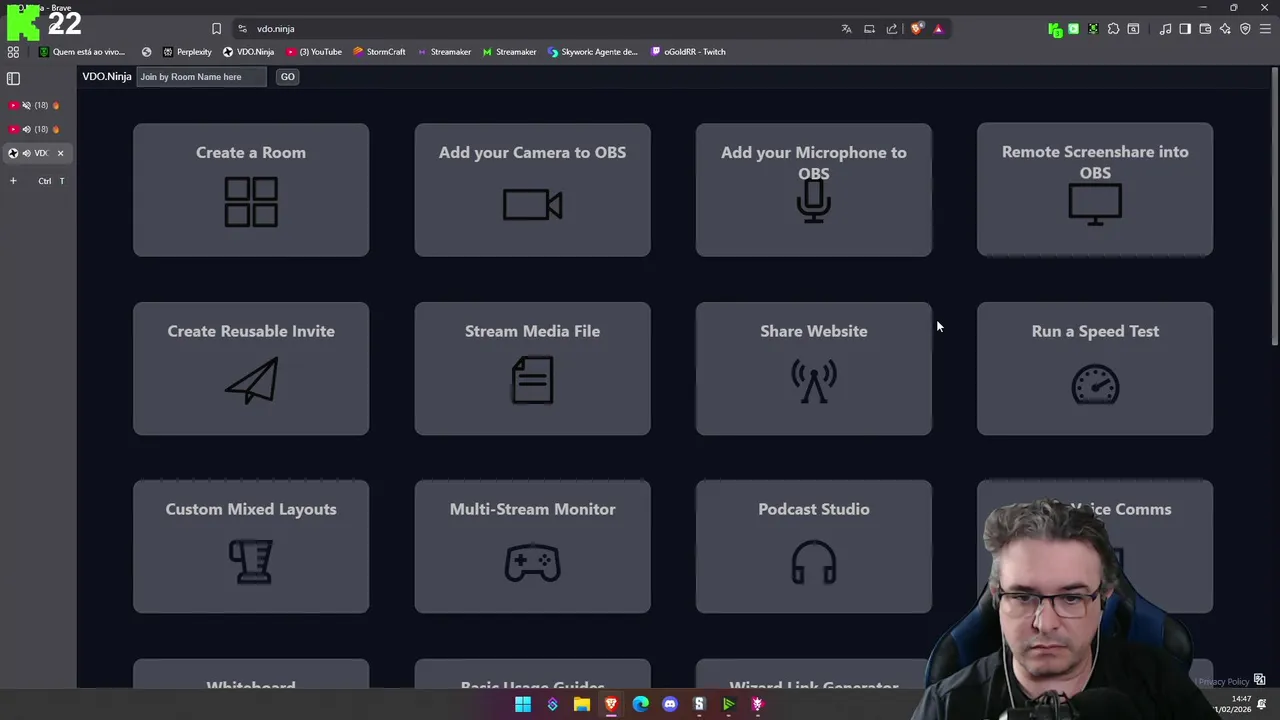
Task: Open the Multi-Stream Monitor card
Action: (x=532, y=547)
